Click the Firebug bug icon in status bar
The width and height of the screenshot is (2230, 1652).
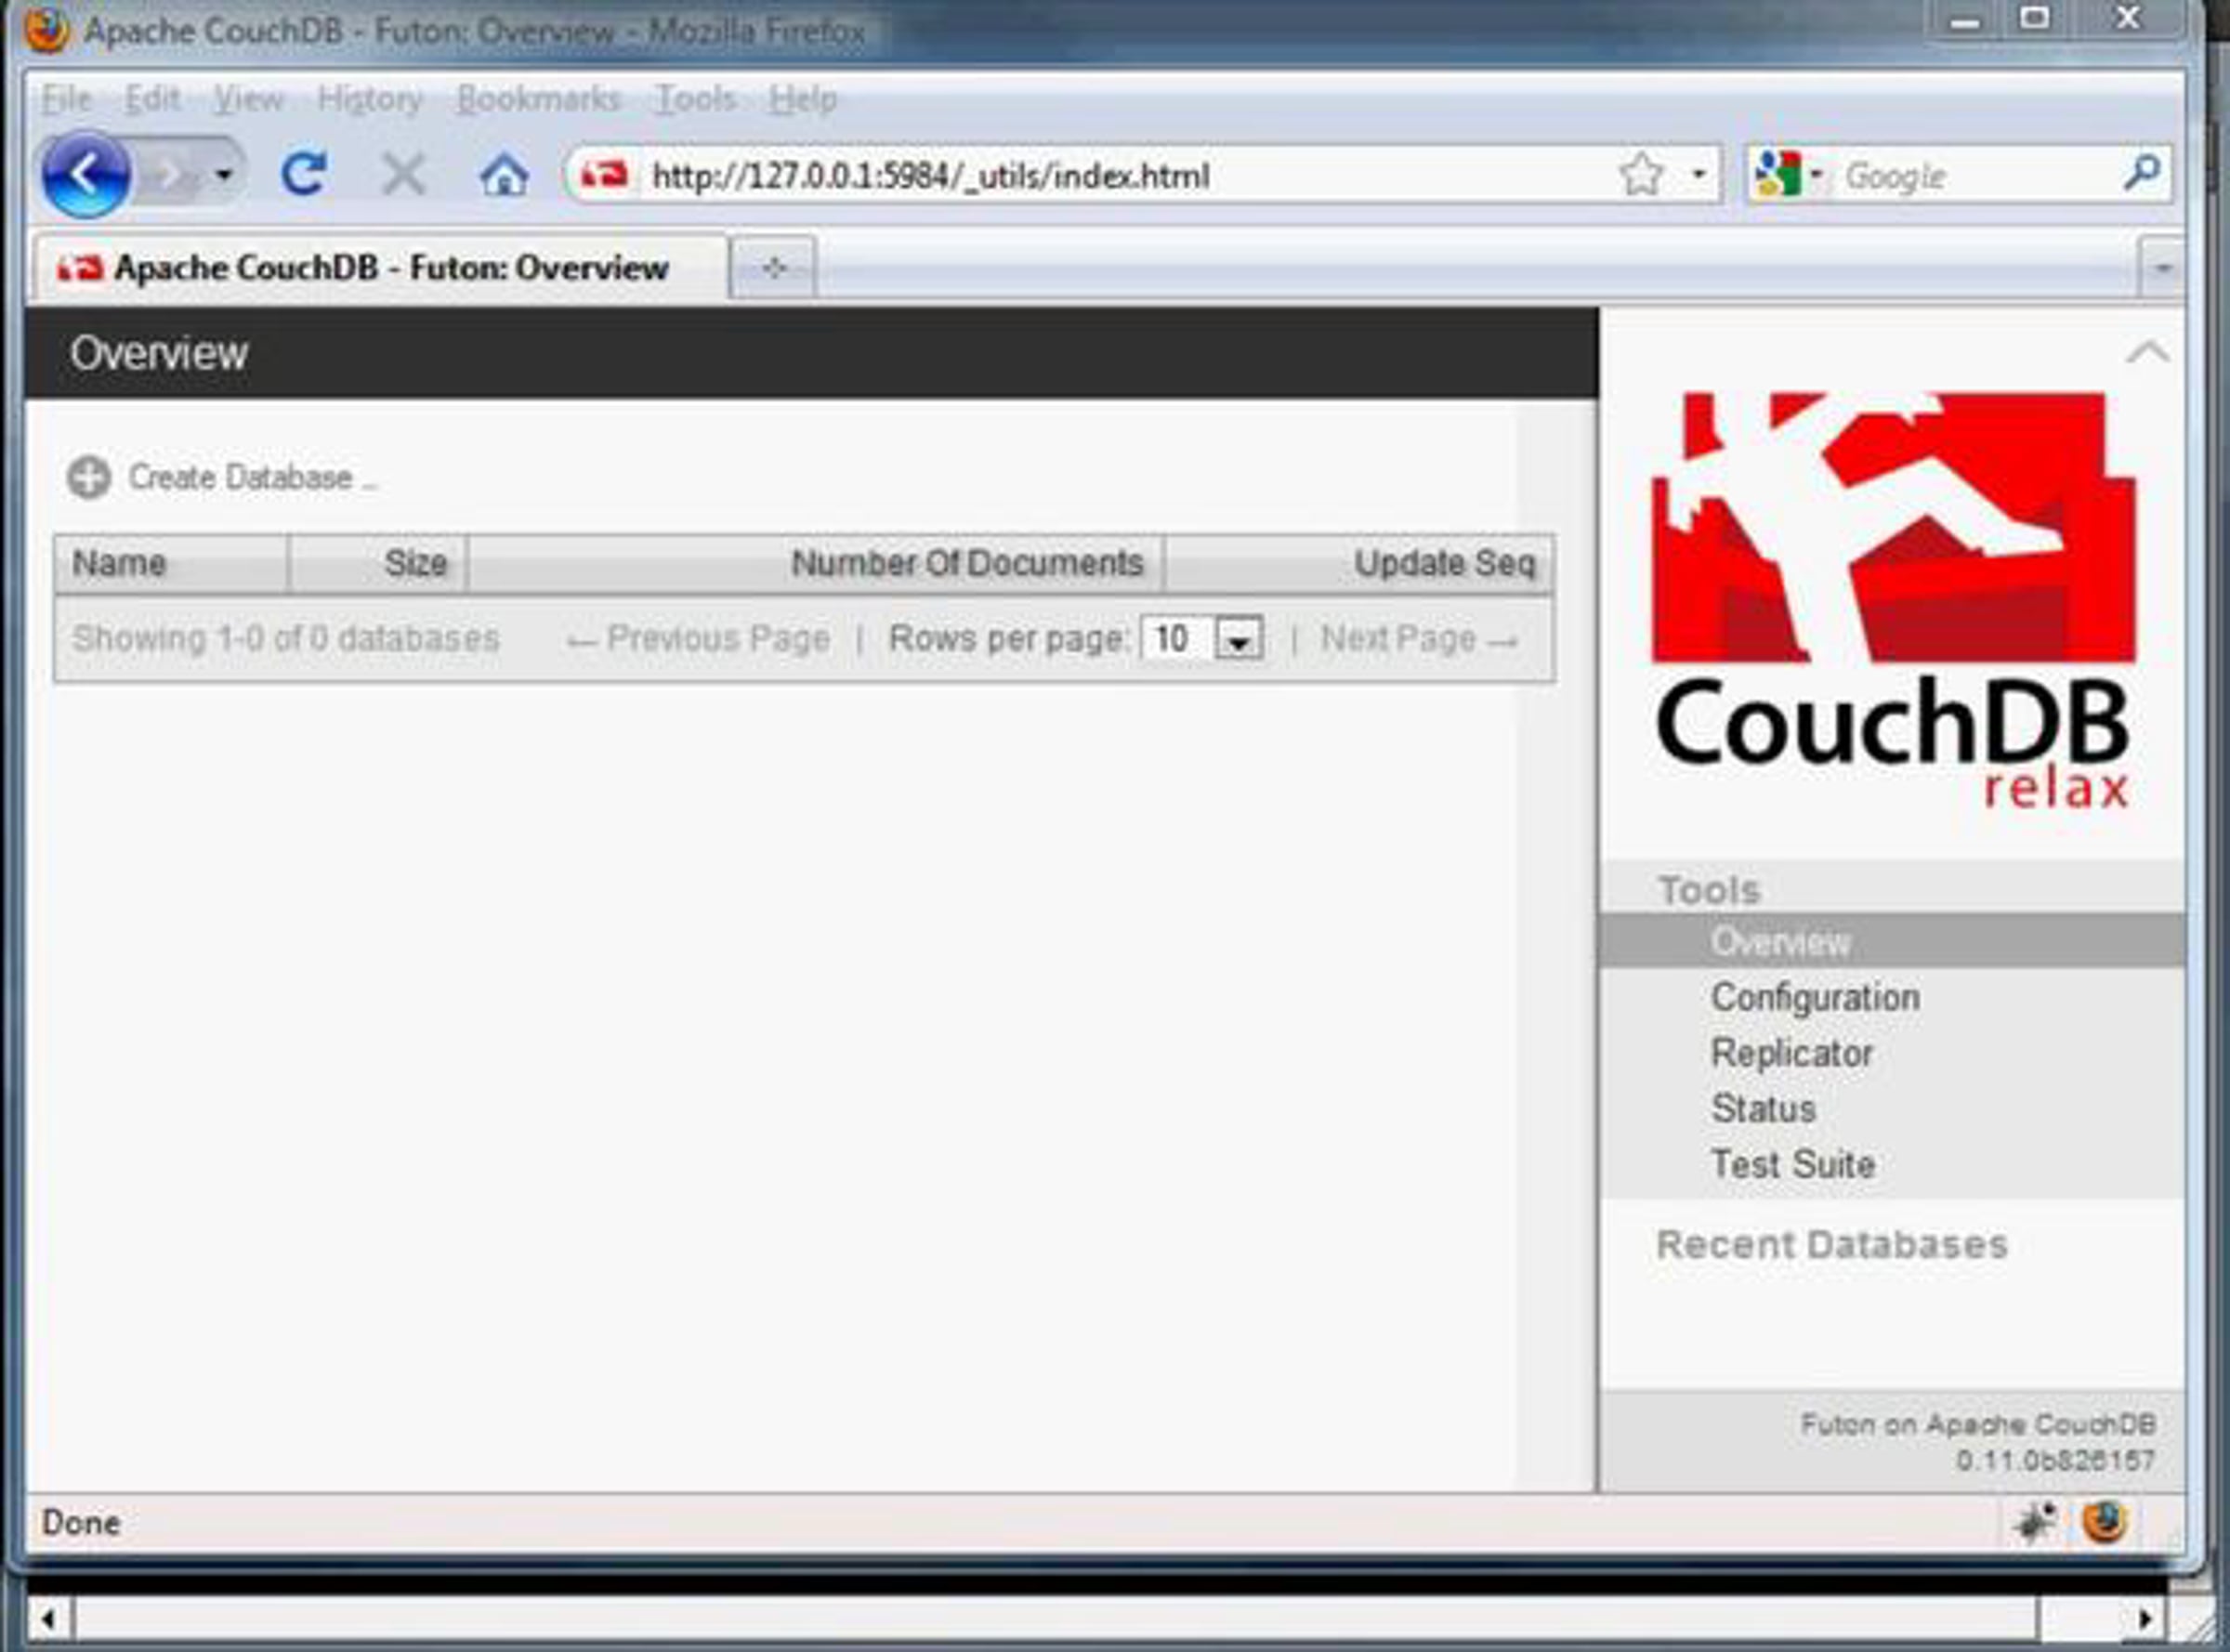point(2035,1523)
